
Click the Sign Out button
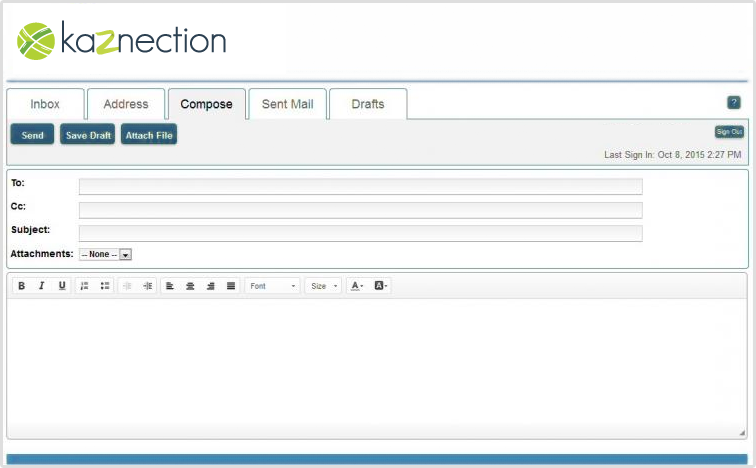729,132
